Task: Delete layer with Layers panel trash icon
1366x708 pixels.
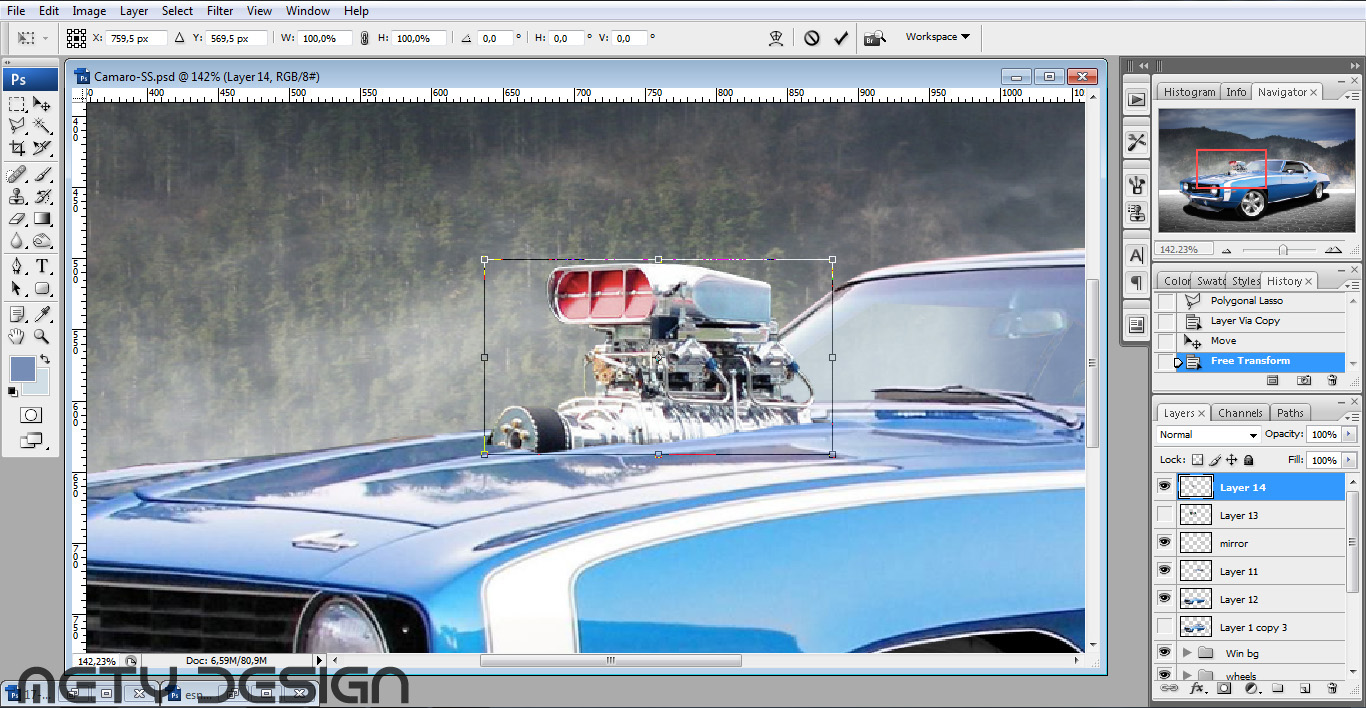Action: (x=1332, y=689)
